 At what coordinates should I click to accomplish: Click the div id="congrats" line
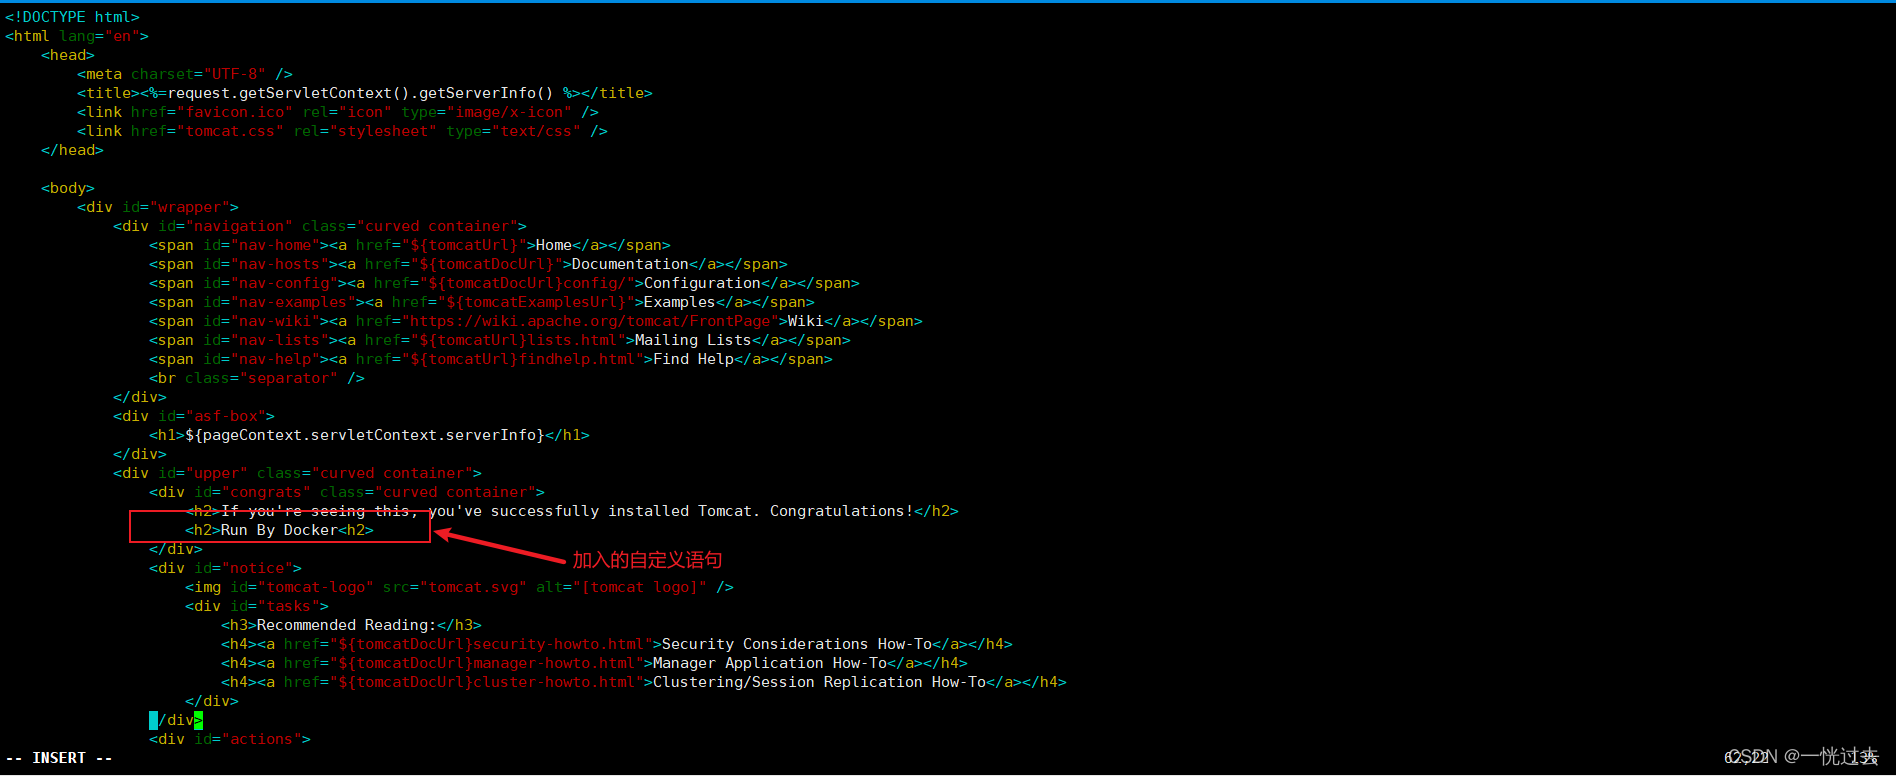pos(347,492)
